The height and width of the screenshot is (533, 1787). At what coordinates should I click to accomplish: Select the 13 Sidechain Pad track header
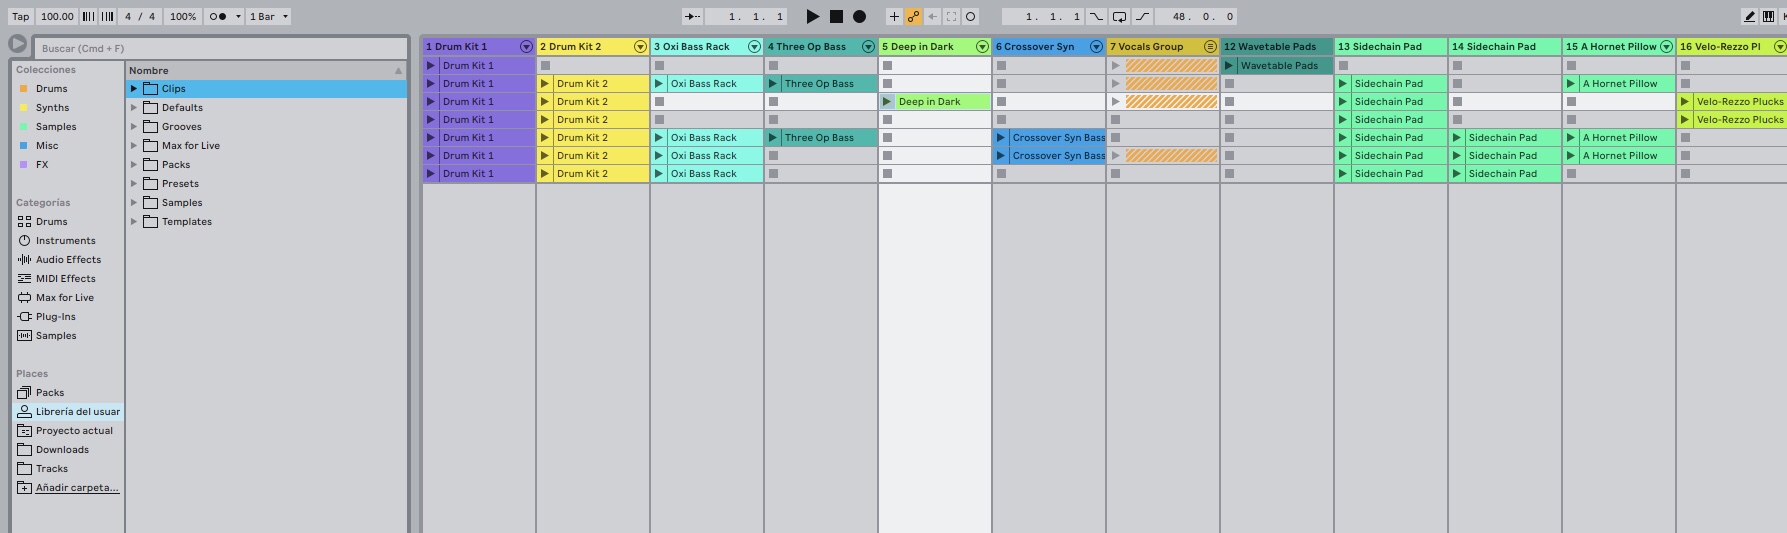[x=1390, y=47]
